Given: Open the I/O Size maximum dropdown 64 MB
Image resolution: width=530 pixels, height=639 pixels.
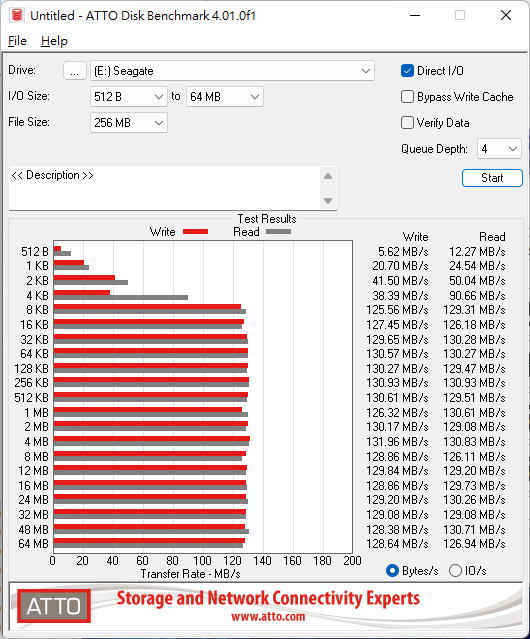Looking at the screenshot, I should click(x=225, y=97).
